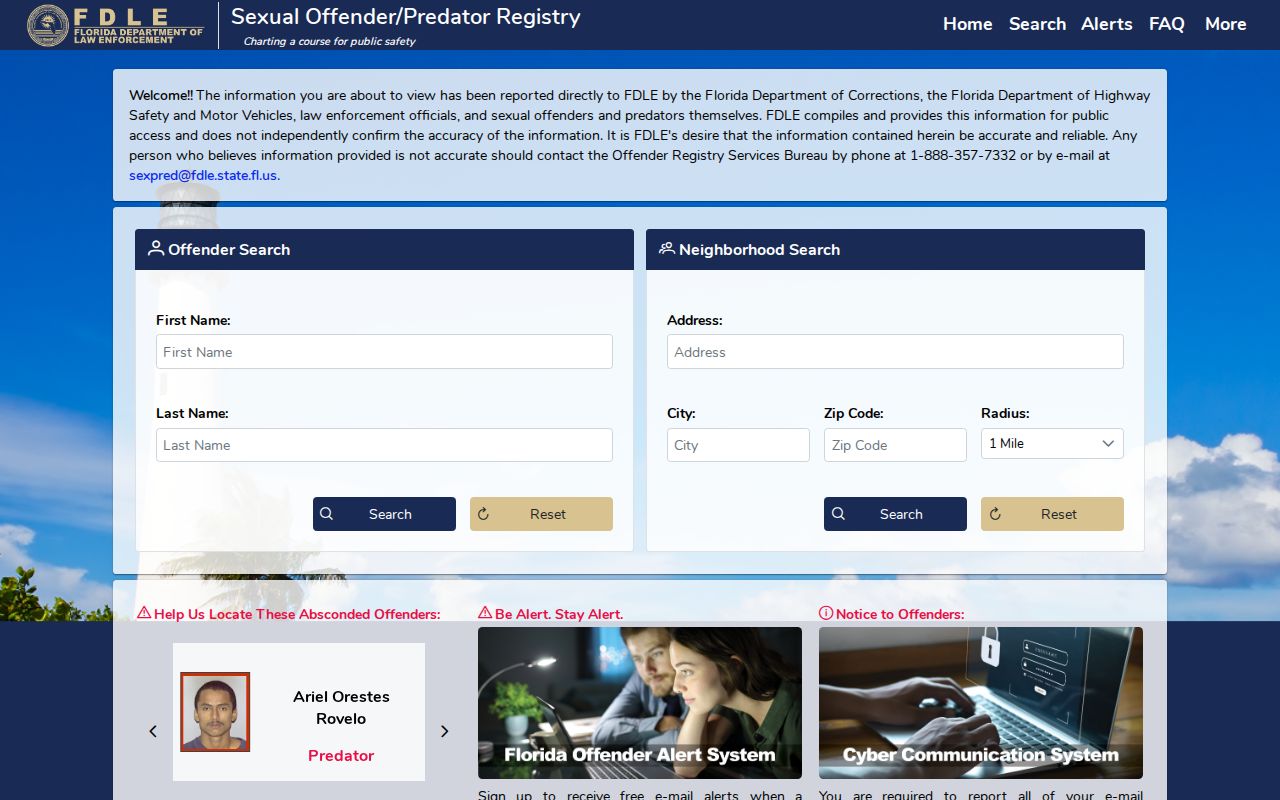
Task: Click the Sexual Offender/Predator Registry title
Action: tap(406, 17)
